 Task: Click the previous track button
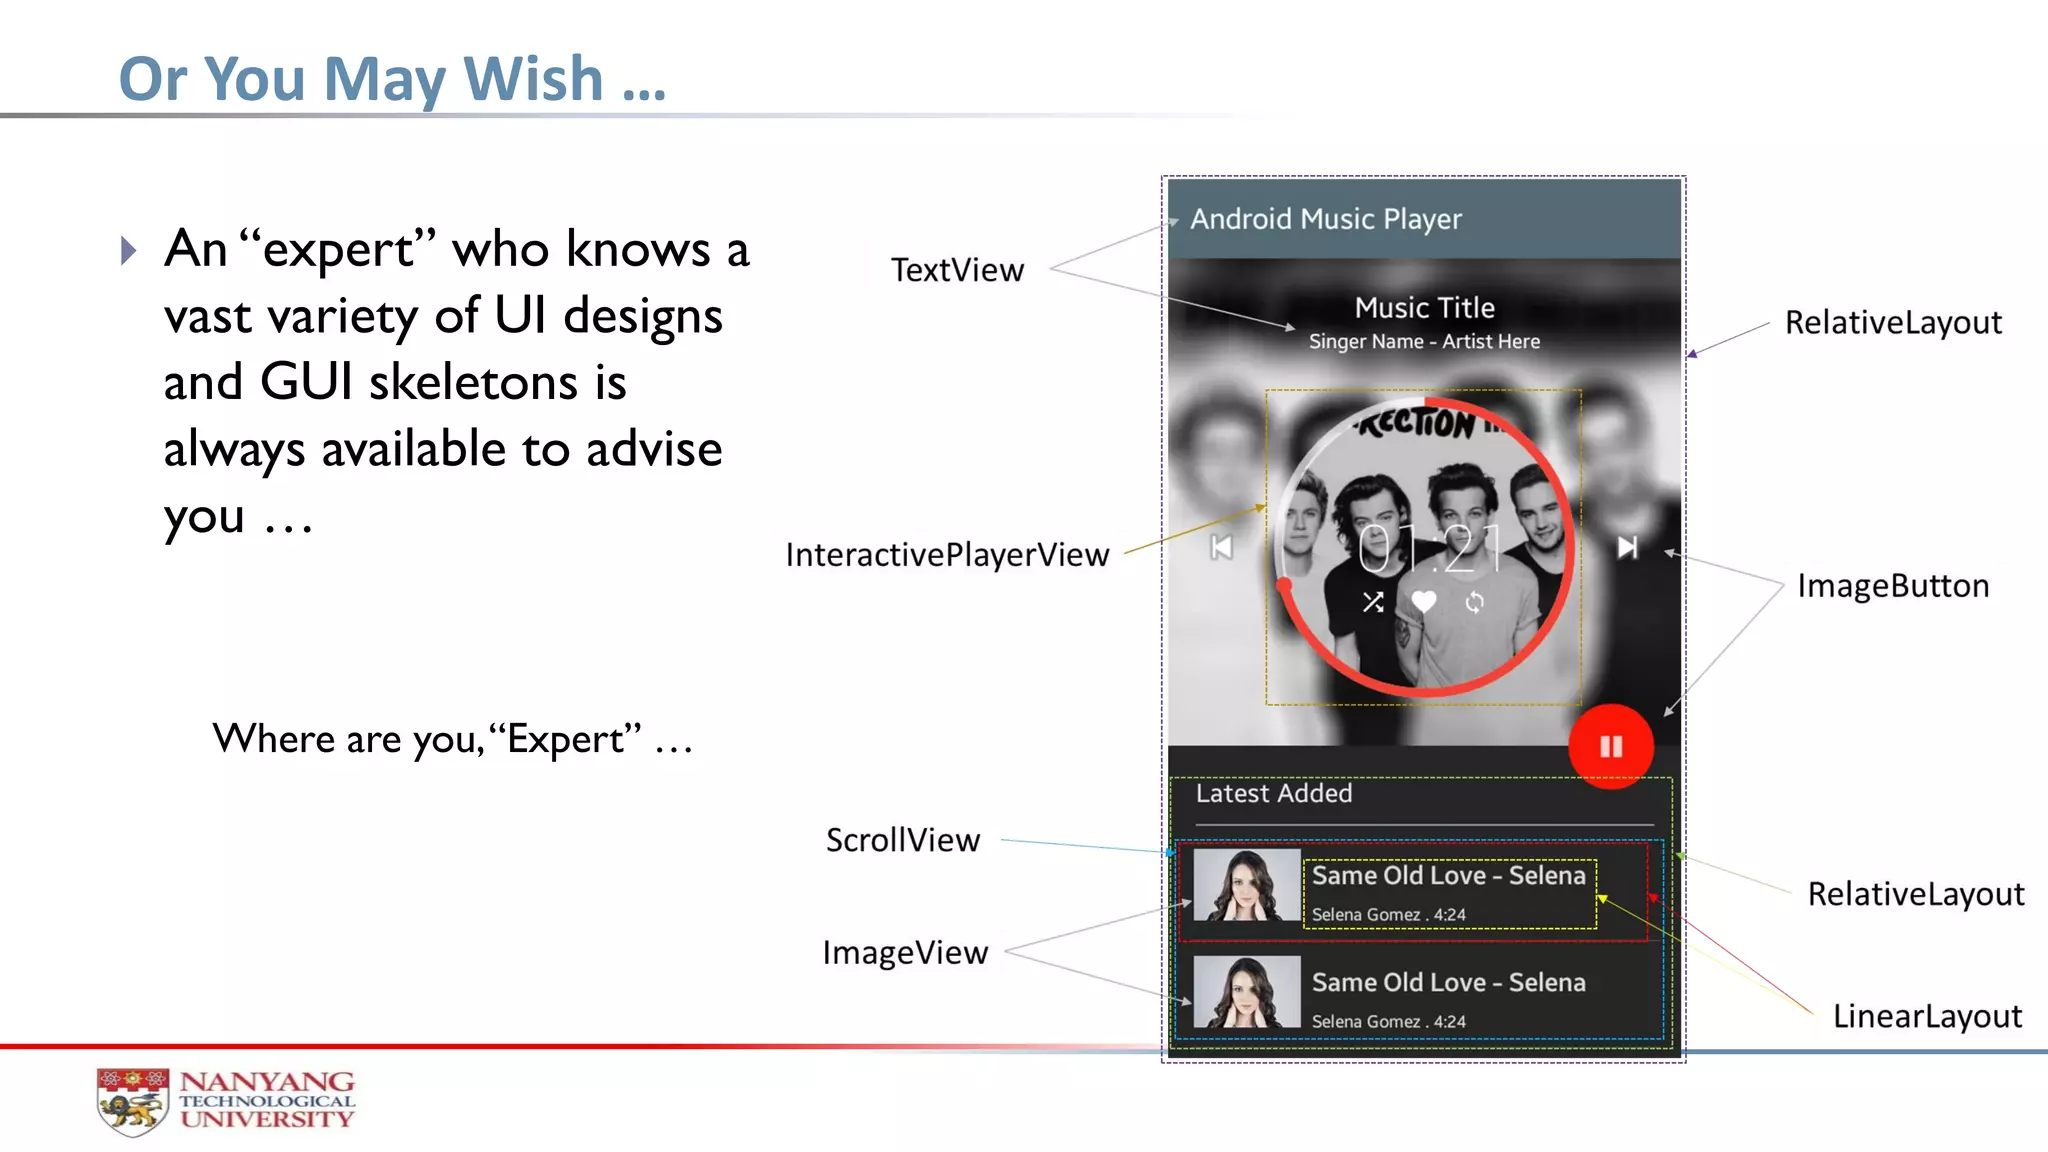tap(1222, 547)
